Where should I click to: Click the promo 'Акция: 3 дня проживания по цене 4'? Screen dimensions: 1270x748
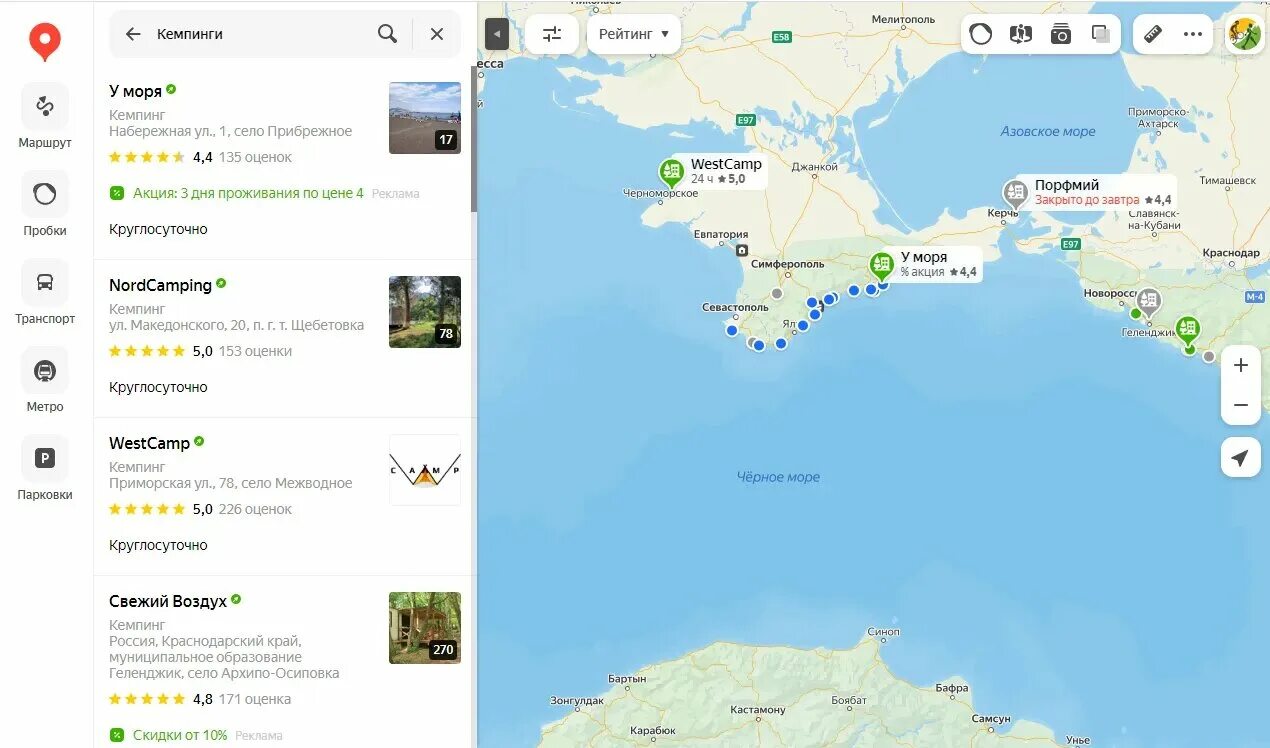(248, 193)
